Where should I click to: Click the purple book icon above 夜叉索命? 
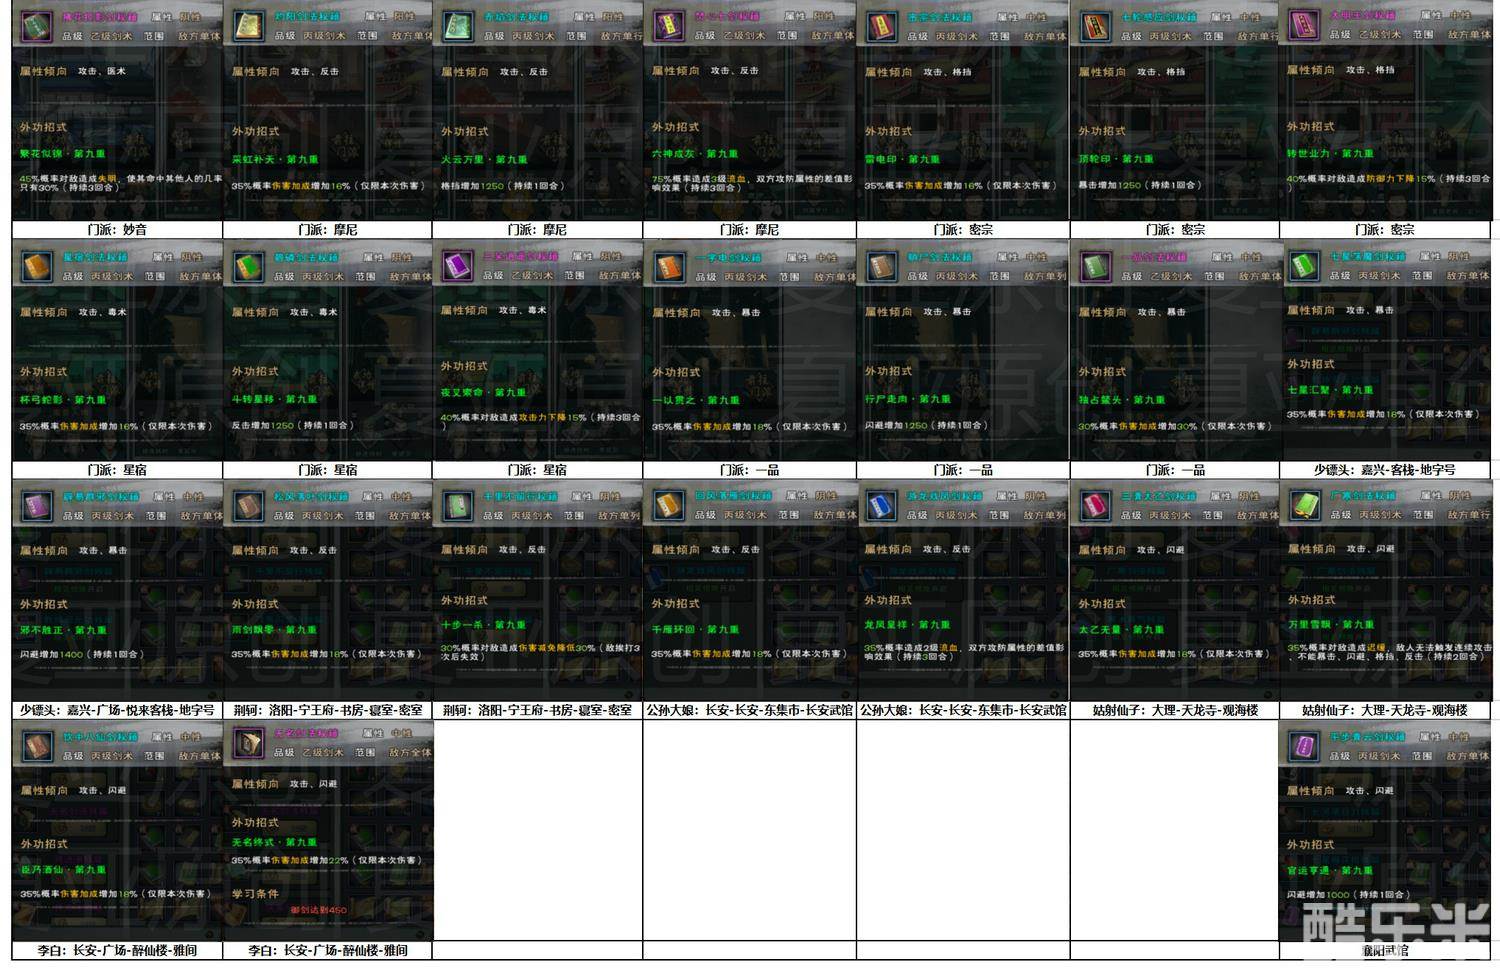click(x=457, y=265)
